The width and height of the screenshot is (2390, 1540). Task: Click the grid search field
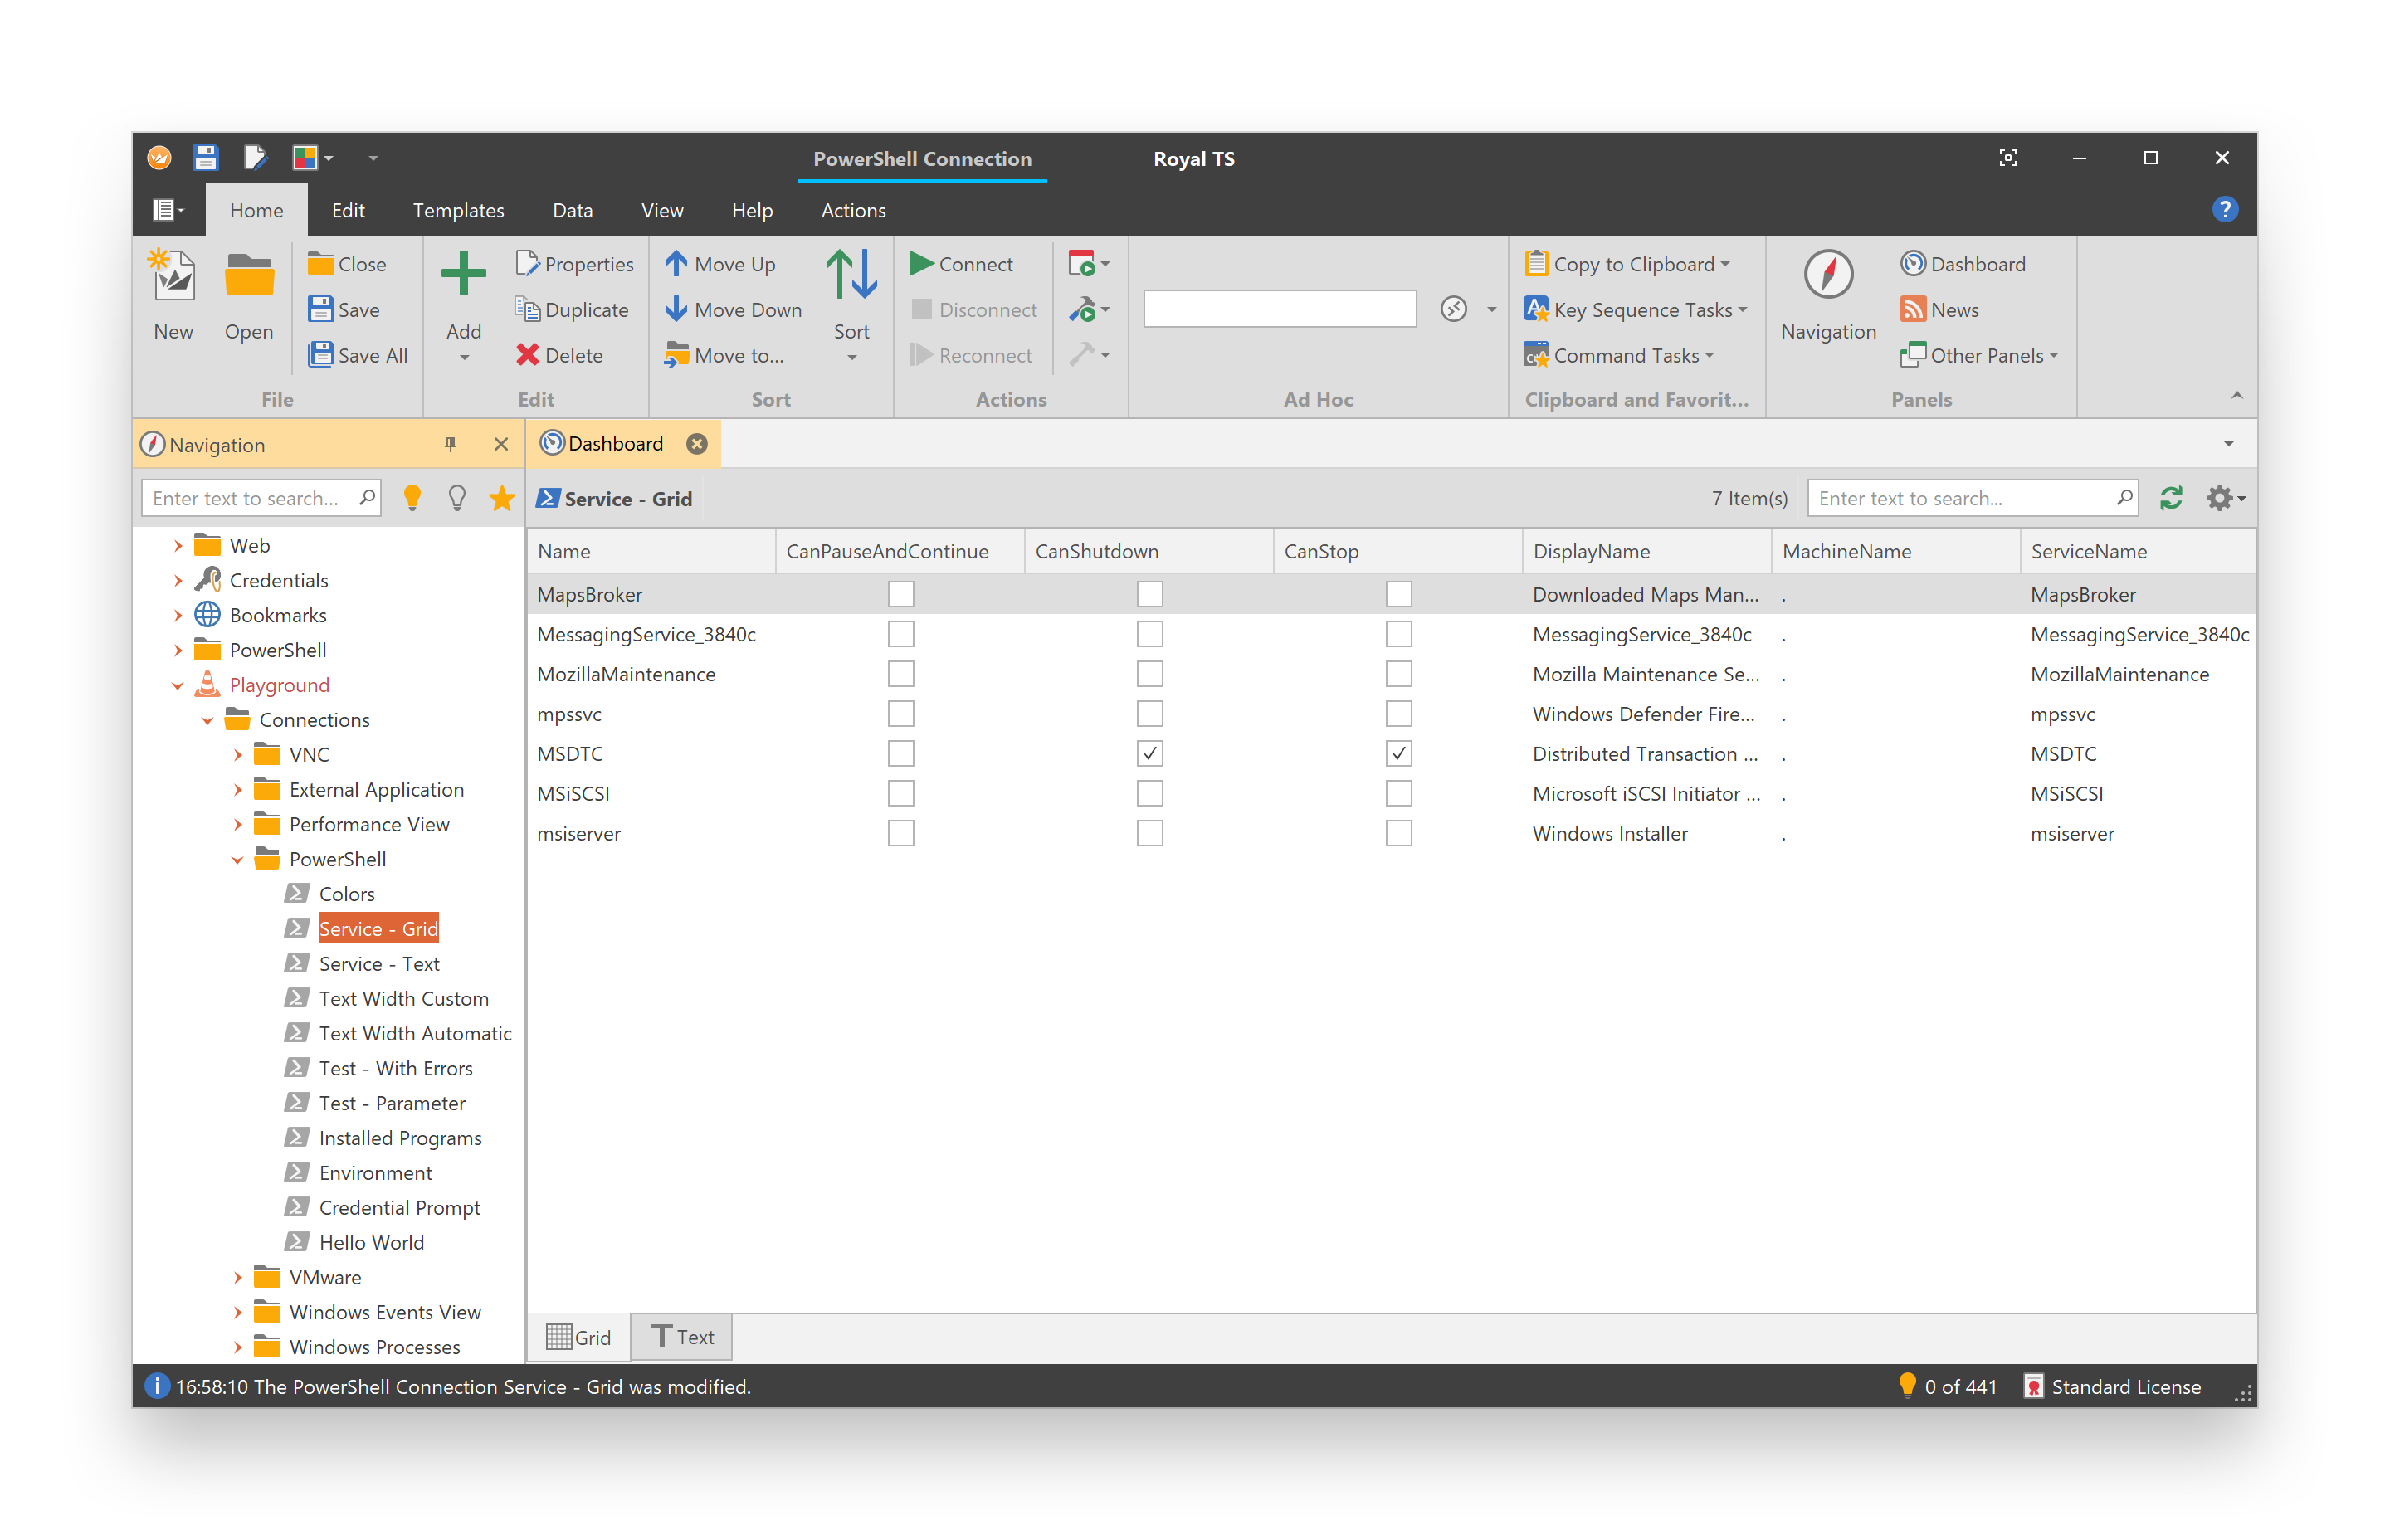[1972, 498]
